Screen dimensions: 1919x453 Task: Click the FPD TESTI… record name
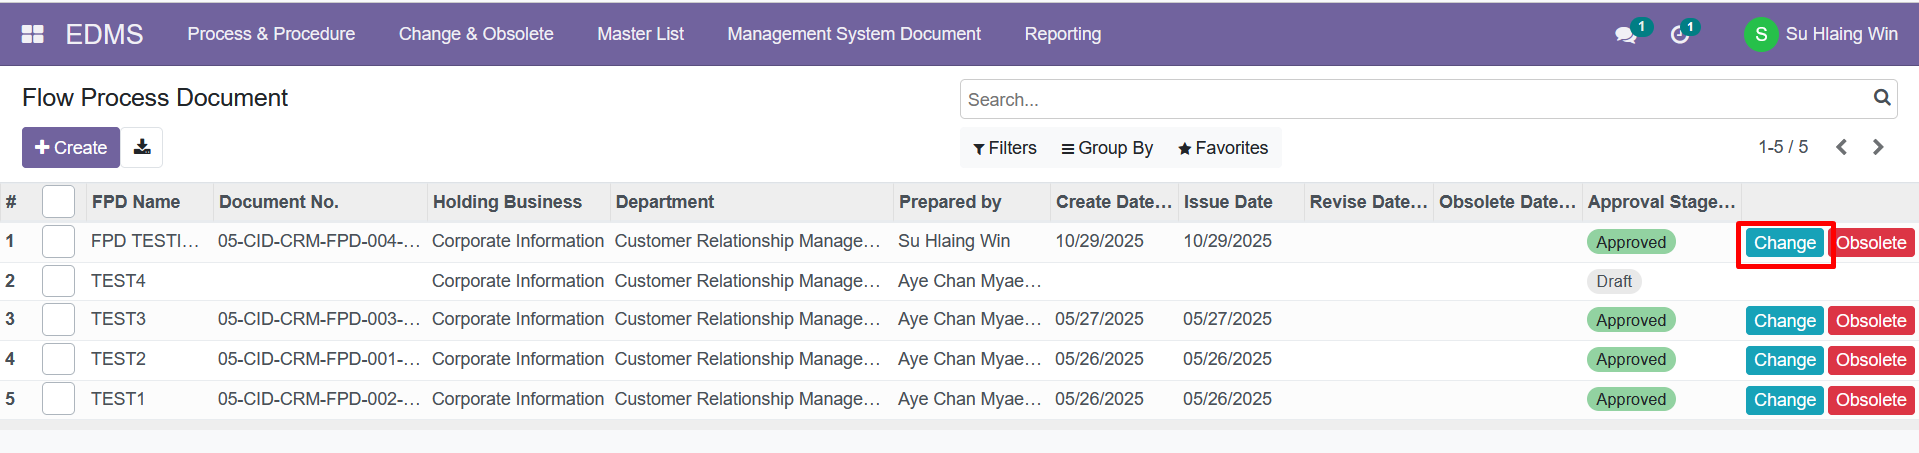tap(145, 241)
